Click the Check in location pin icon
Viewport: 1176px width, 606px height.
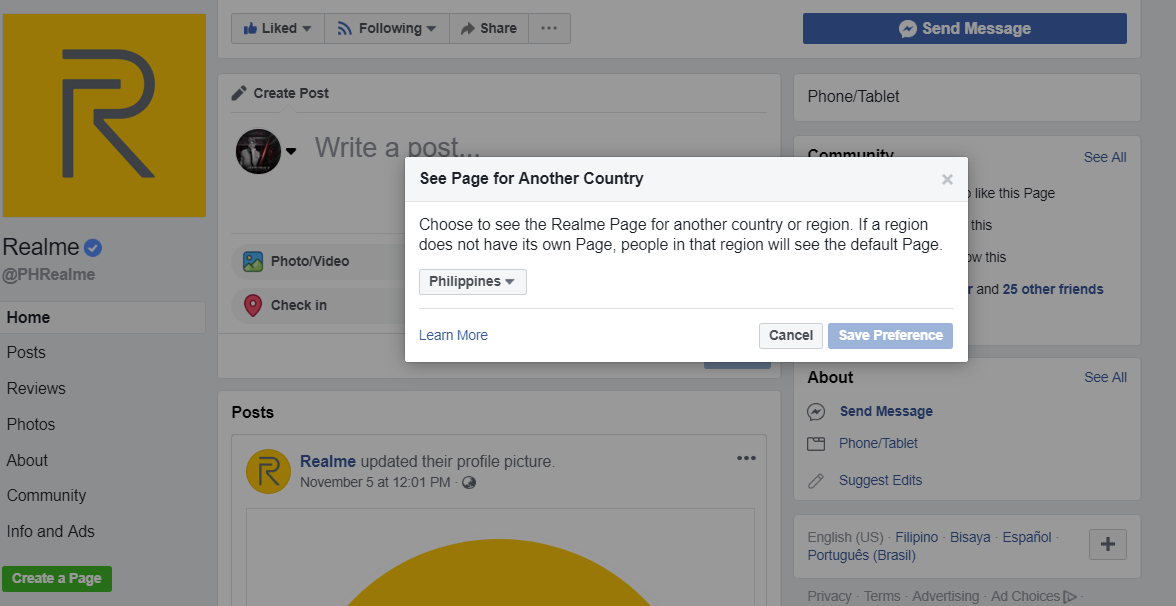coord(253,305)
